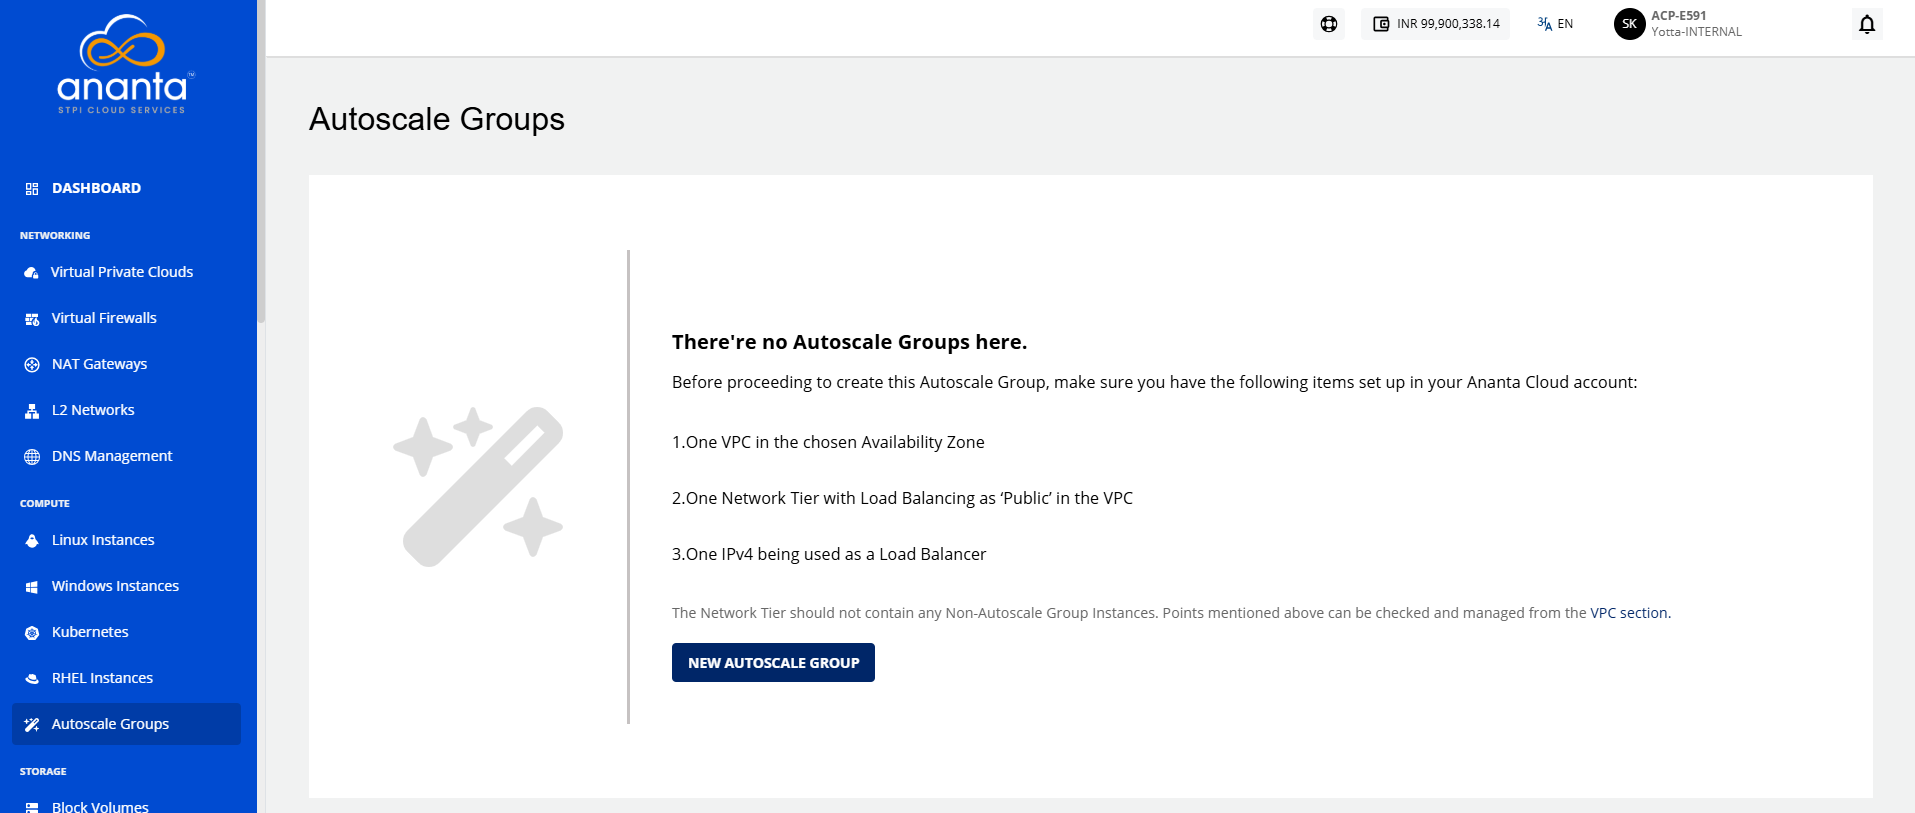Click the RHEL Instances hat icon
The height and width of the screenshot is (813, 1915).
click(32, 679)
